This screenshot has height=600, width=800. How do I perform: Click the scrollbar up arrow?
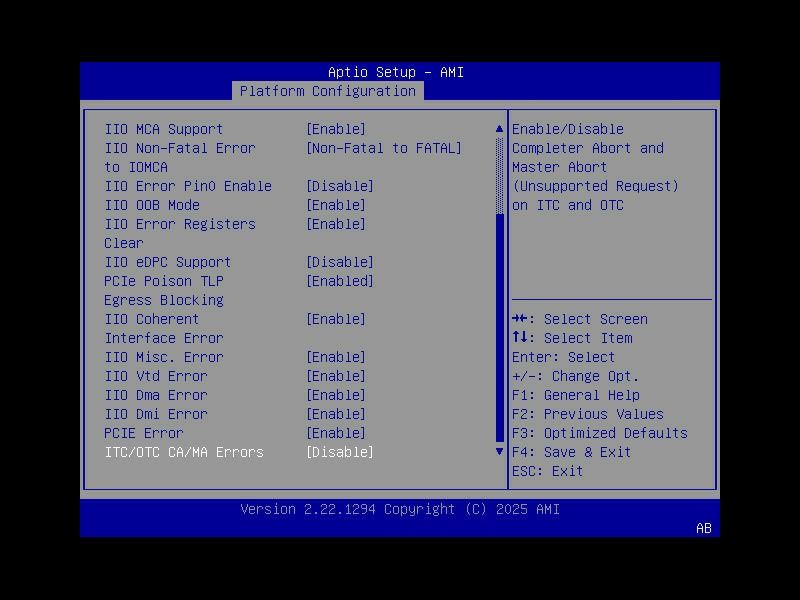coord(497,128)
